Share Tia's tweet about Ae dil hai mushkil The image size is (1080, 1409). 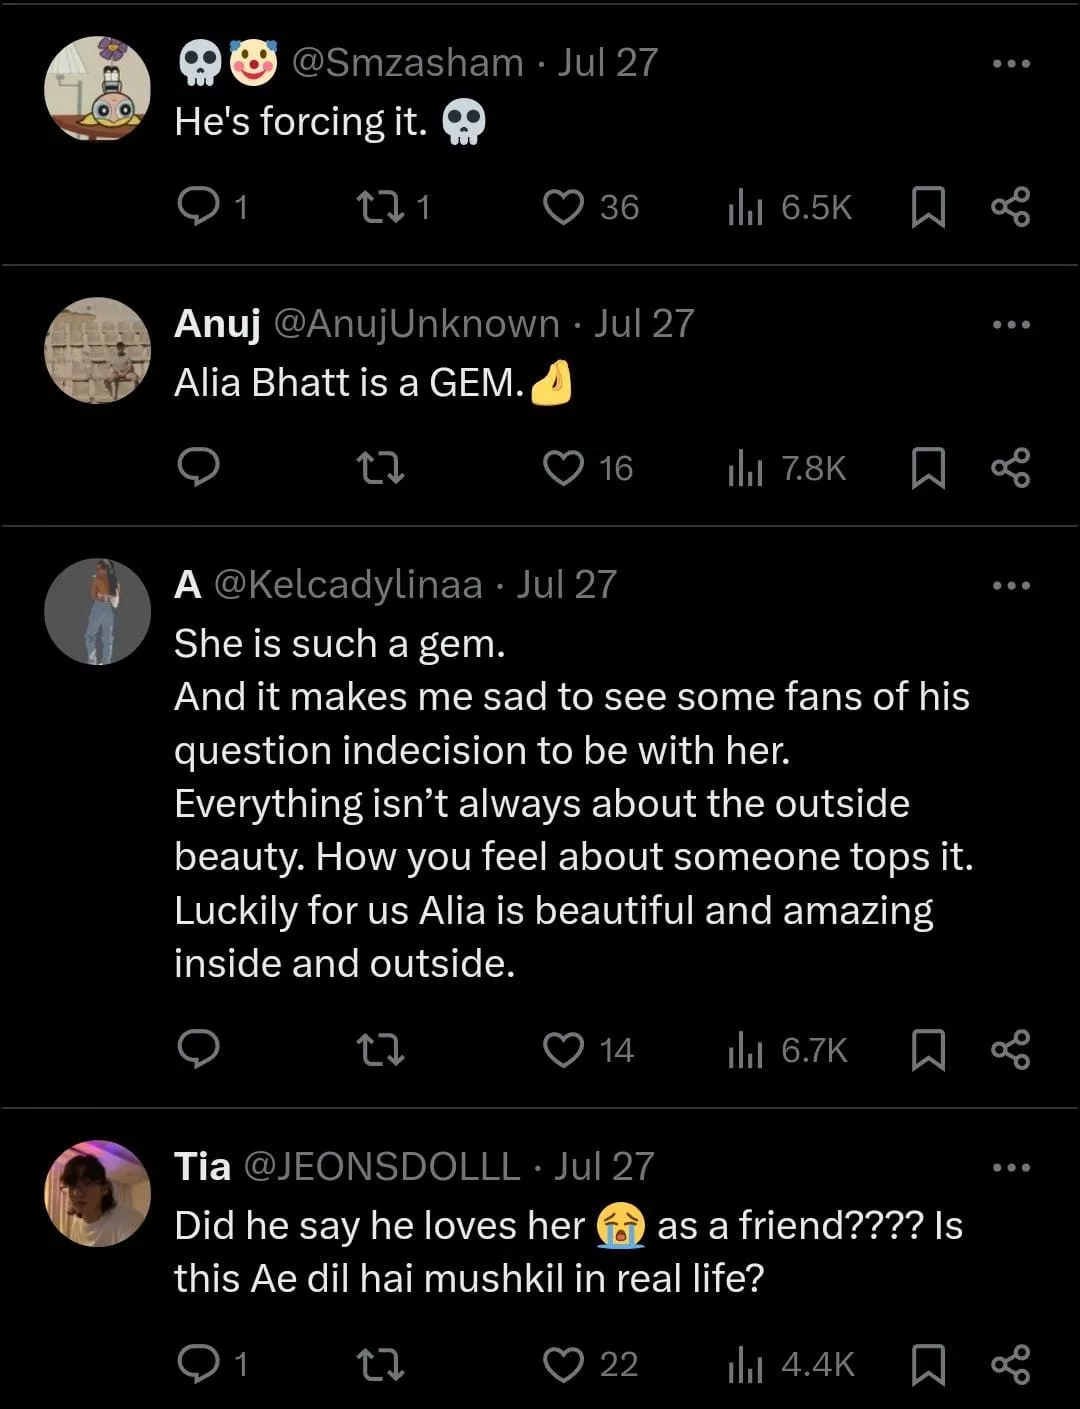pos(1010,1364)
